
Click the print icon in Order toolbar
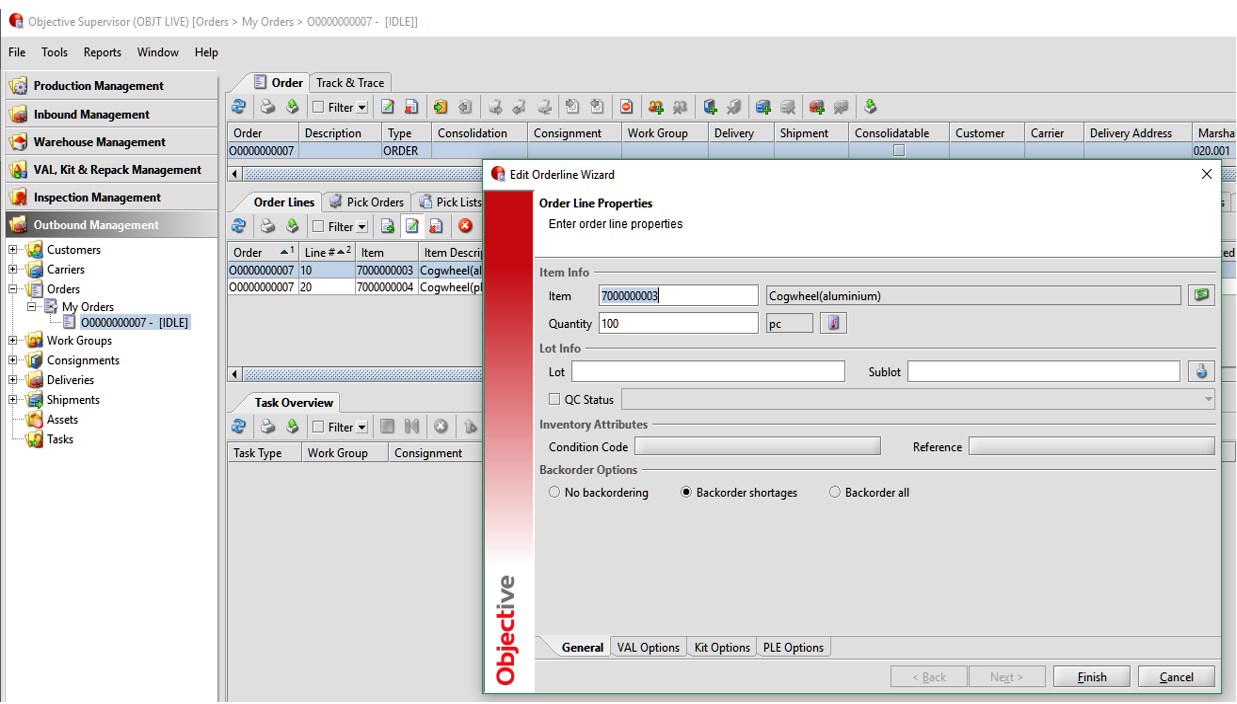(x=267, y=107)
